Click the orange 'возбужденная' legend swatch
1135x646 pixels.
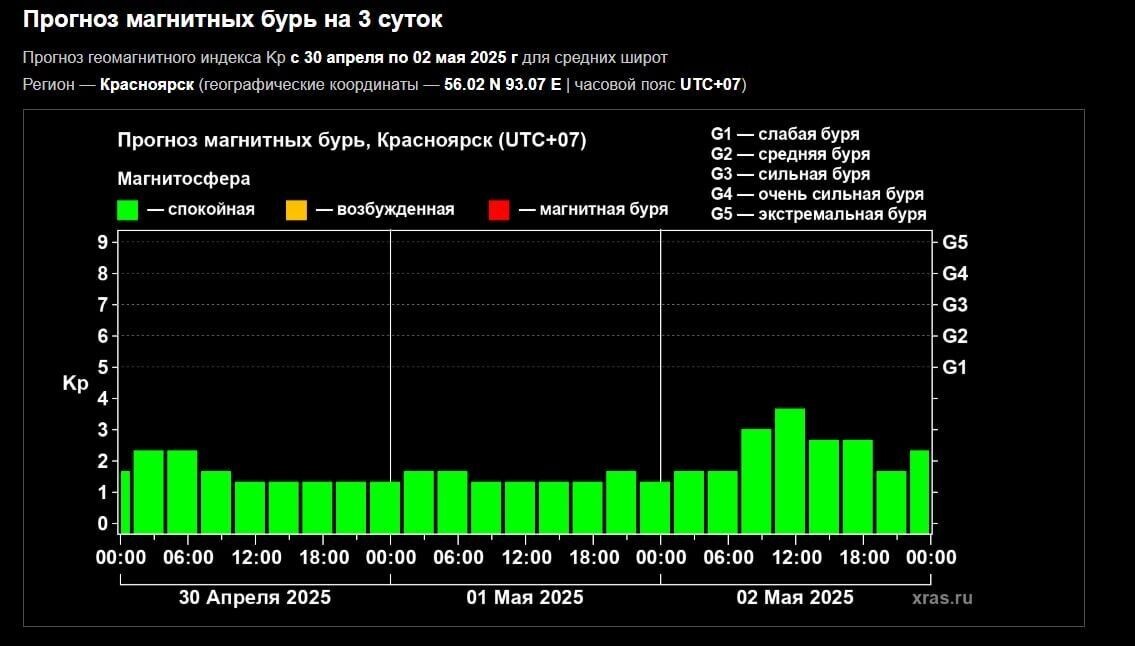(296, 210)
